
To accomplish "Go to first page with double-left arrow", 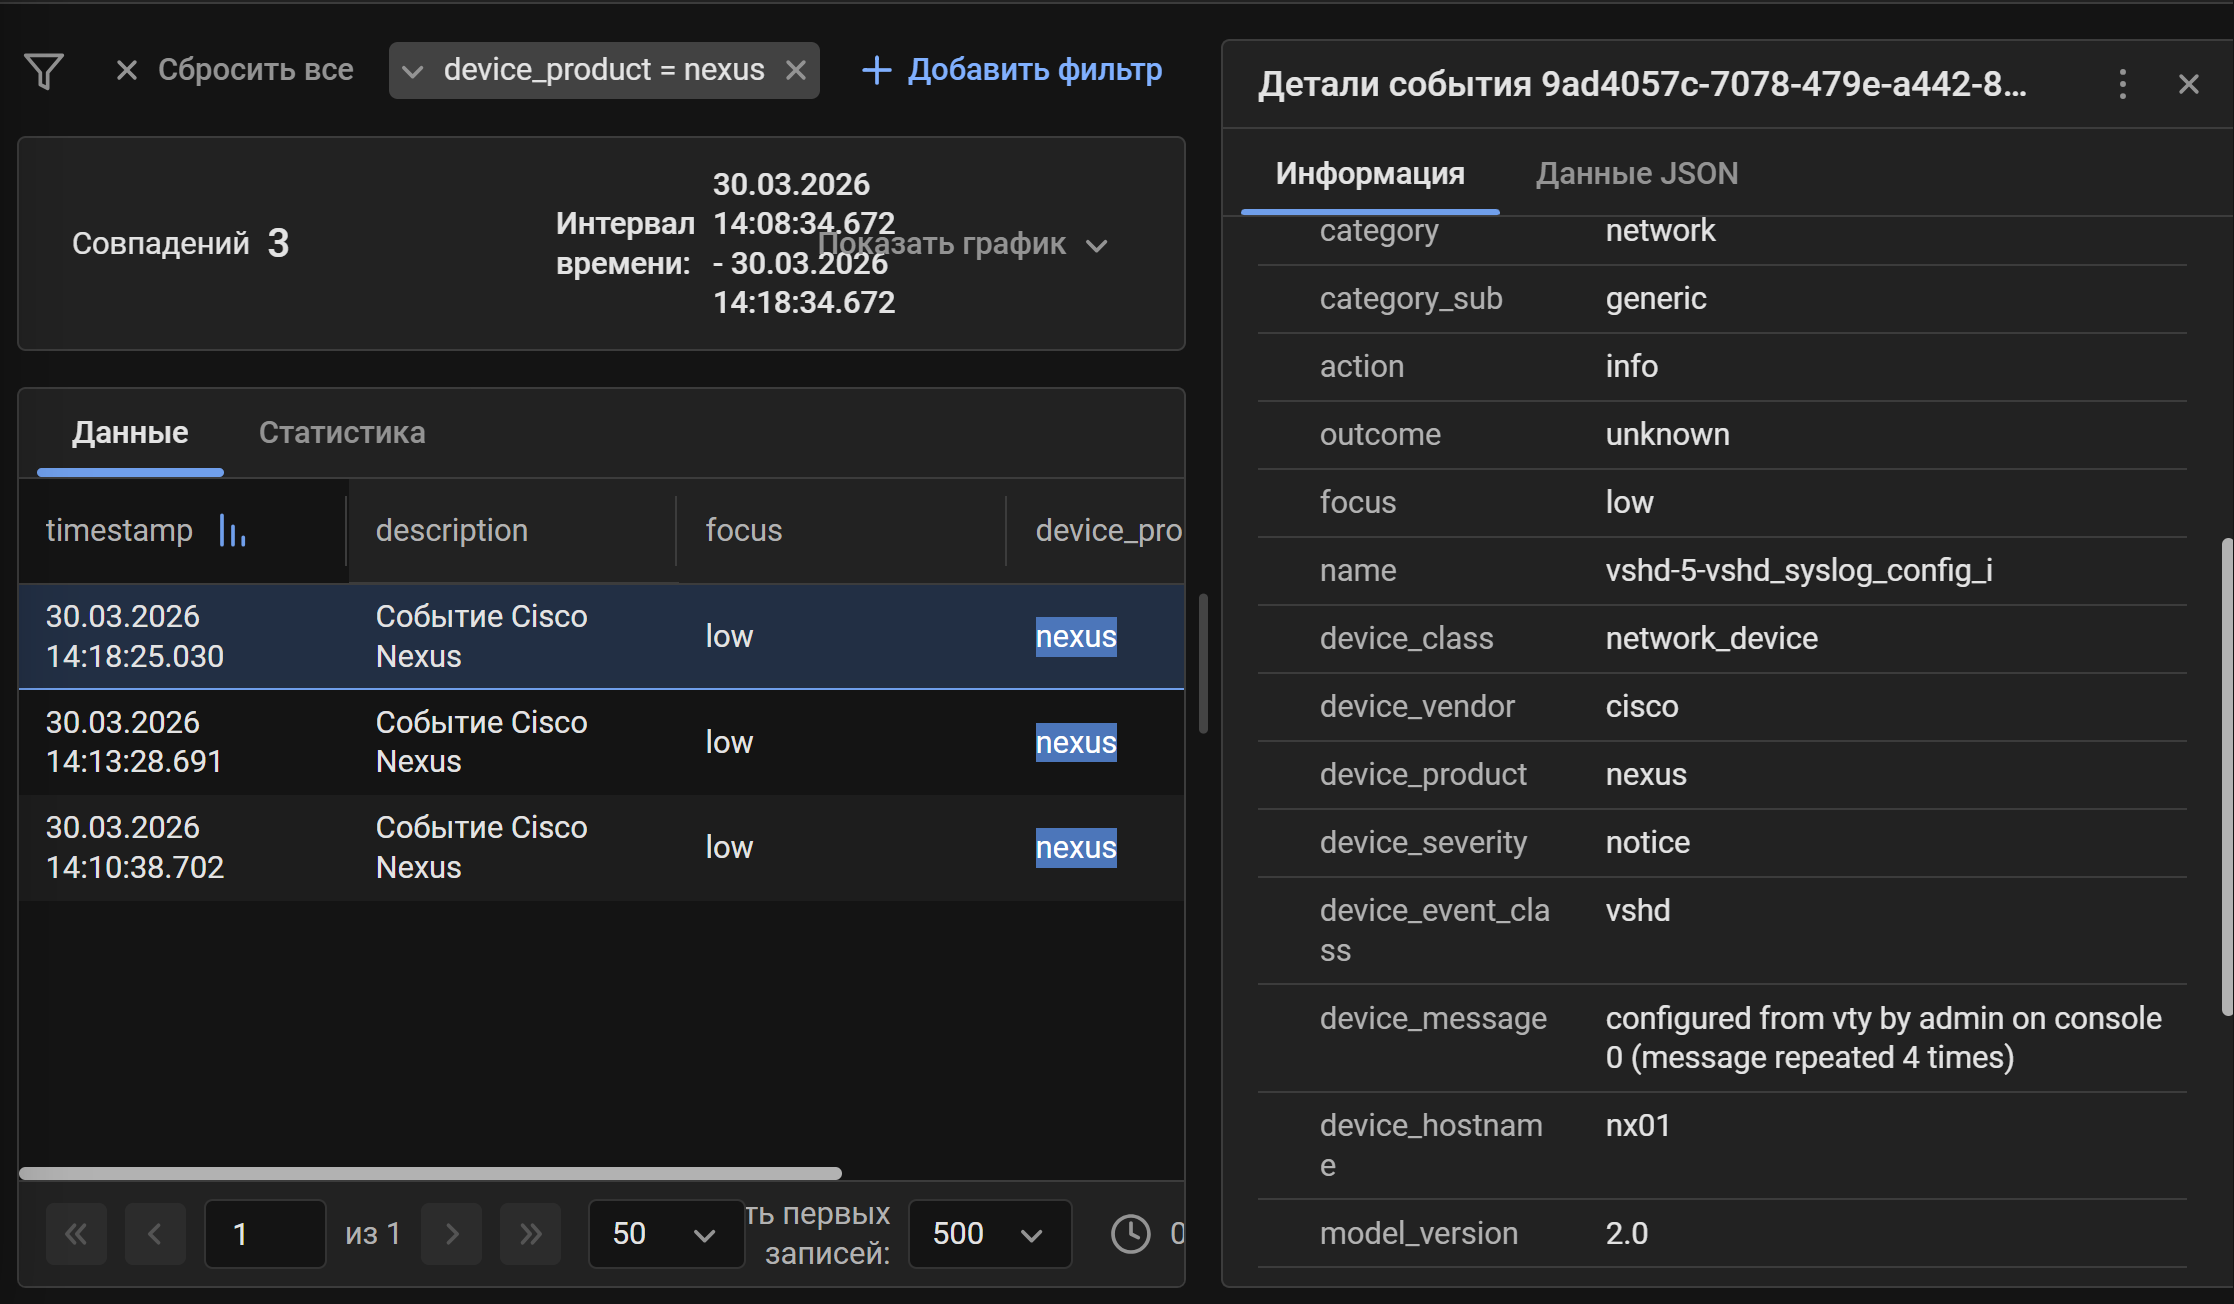I will (x=76, y=1234).
